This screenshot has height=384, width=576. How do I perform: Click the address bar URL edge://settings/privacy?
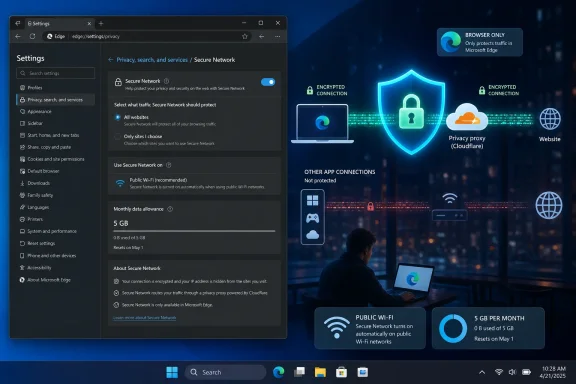pyautogui.click(x=96, y=36)
